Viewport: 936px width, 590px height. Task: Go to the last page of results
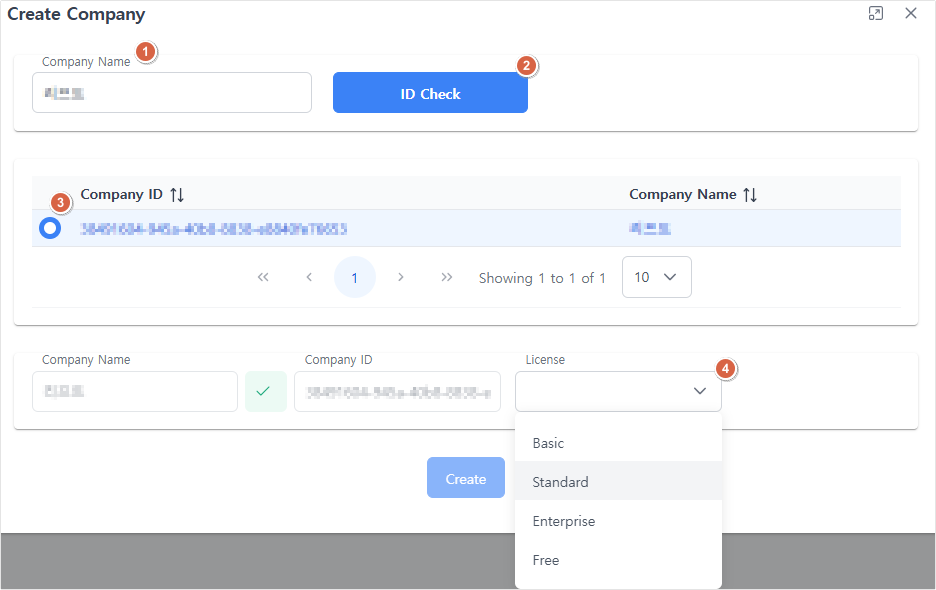[447, 277]
